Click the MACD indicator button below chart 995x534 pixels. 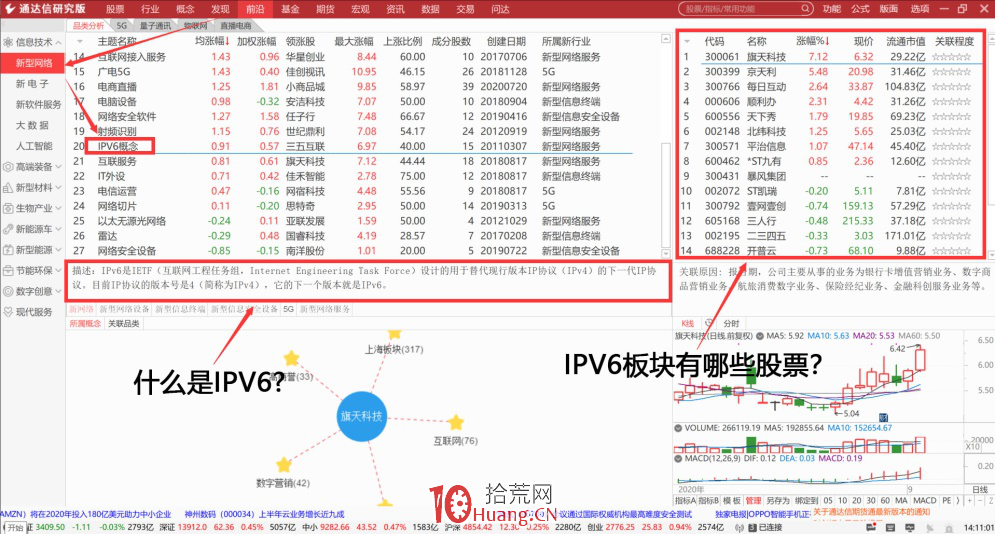pos(925,500)
